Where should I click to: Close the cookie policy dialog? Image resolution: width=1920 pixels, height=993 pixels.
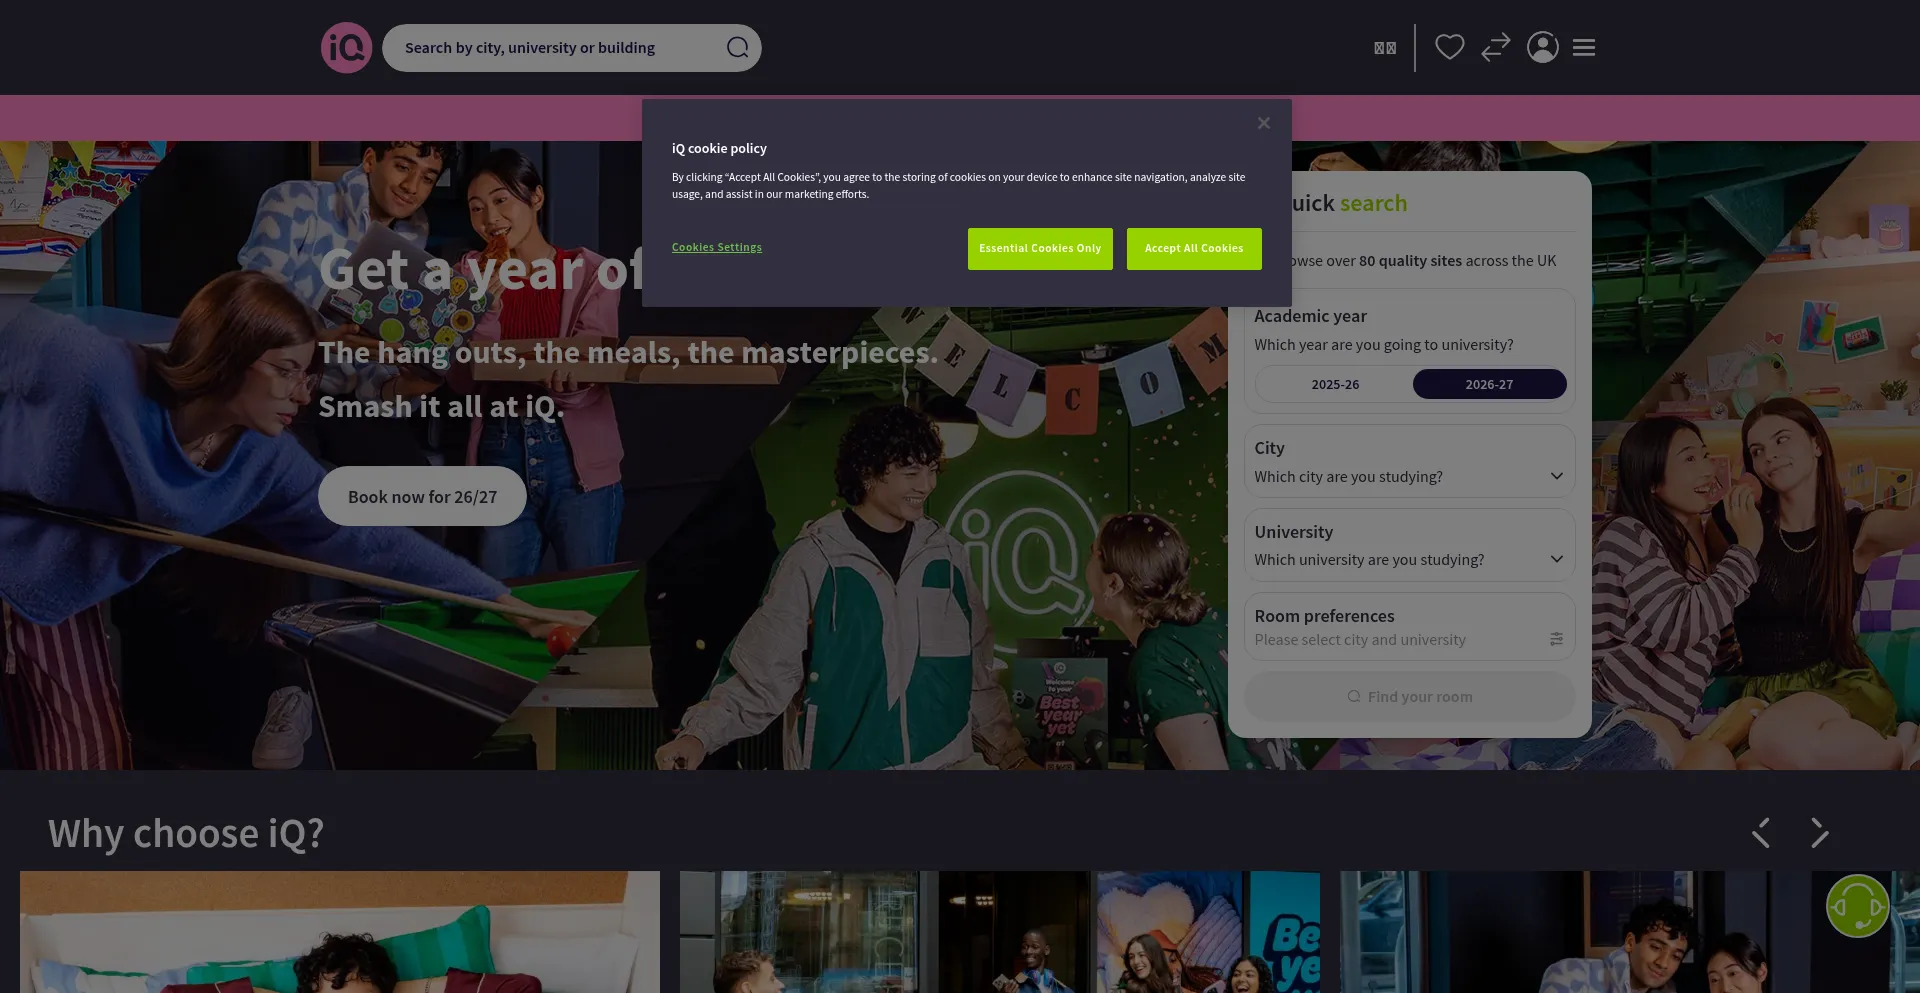click(x=1263, y=123)
